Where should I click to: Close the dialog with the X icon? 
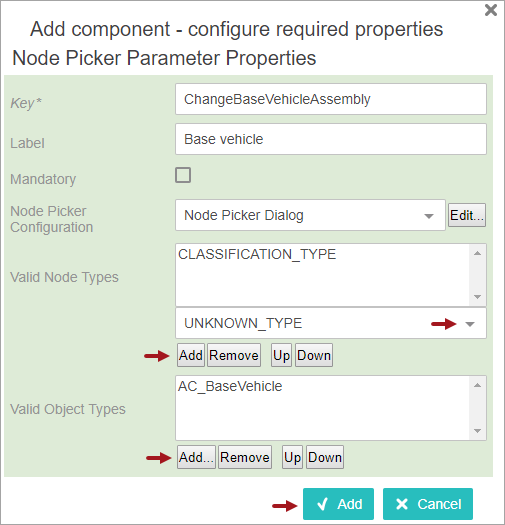pyautogui.click(x=491, y=10)
